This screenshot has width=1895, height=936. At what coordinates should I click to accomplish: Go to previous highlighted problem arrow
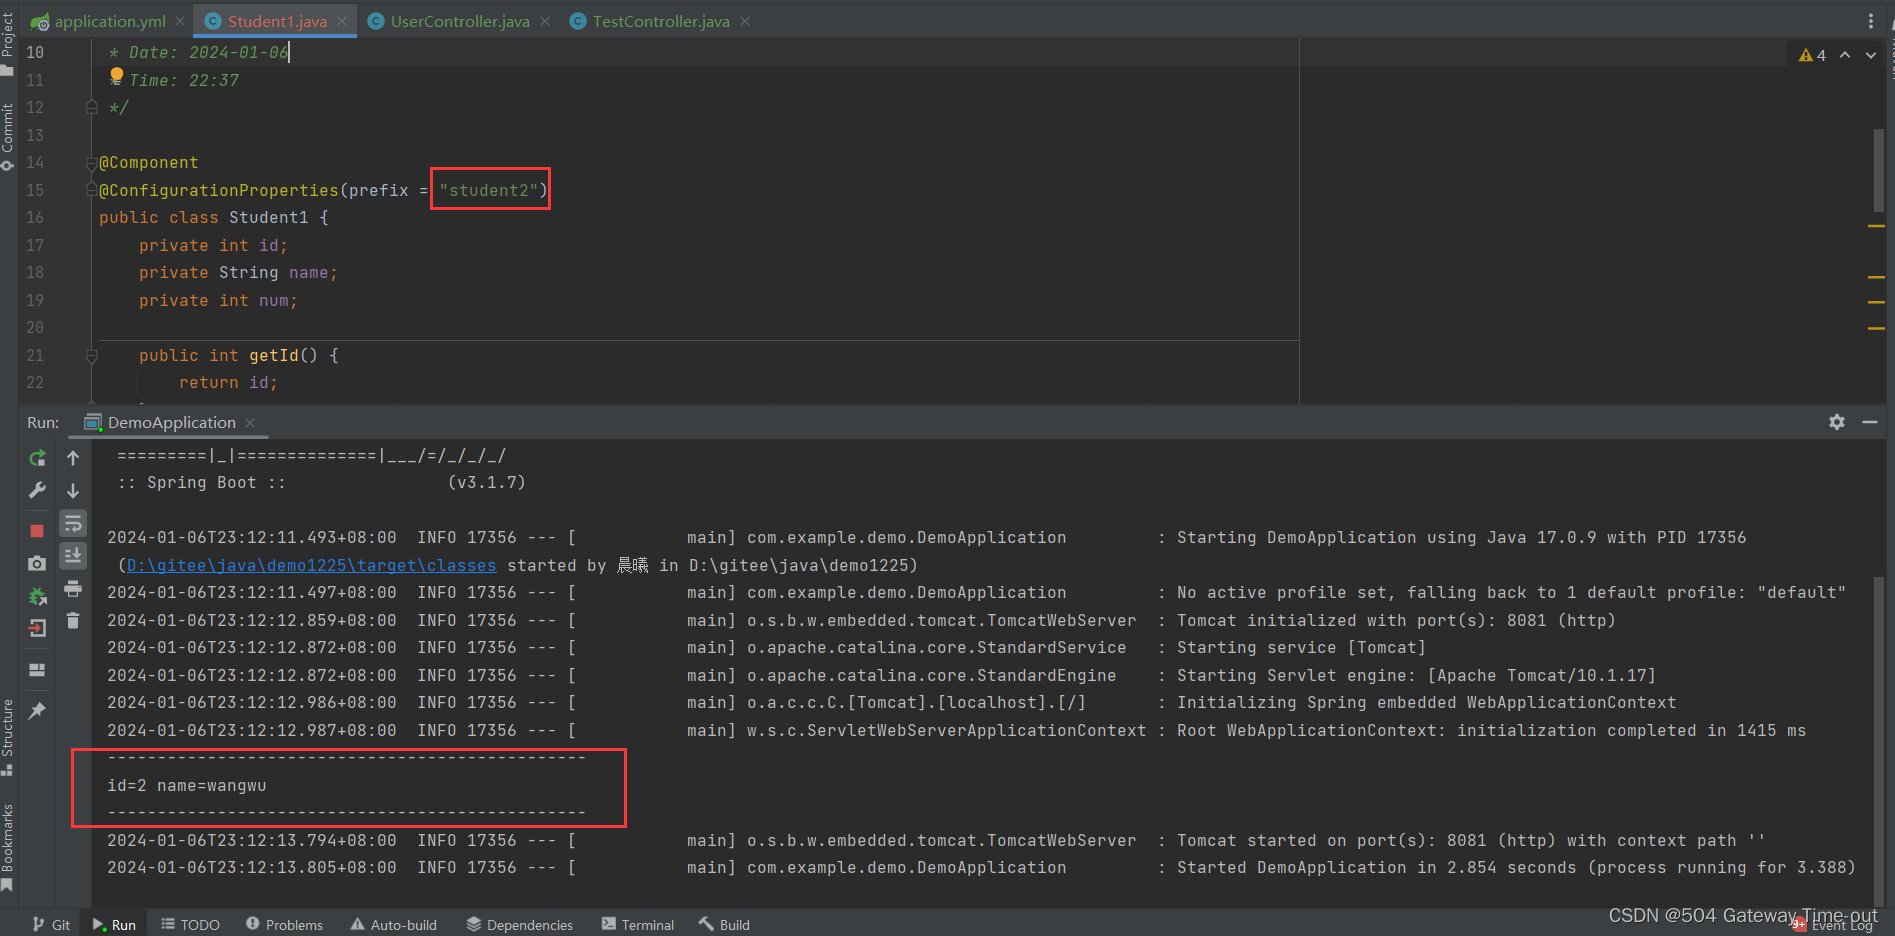pos(1845,55)
